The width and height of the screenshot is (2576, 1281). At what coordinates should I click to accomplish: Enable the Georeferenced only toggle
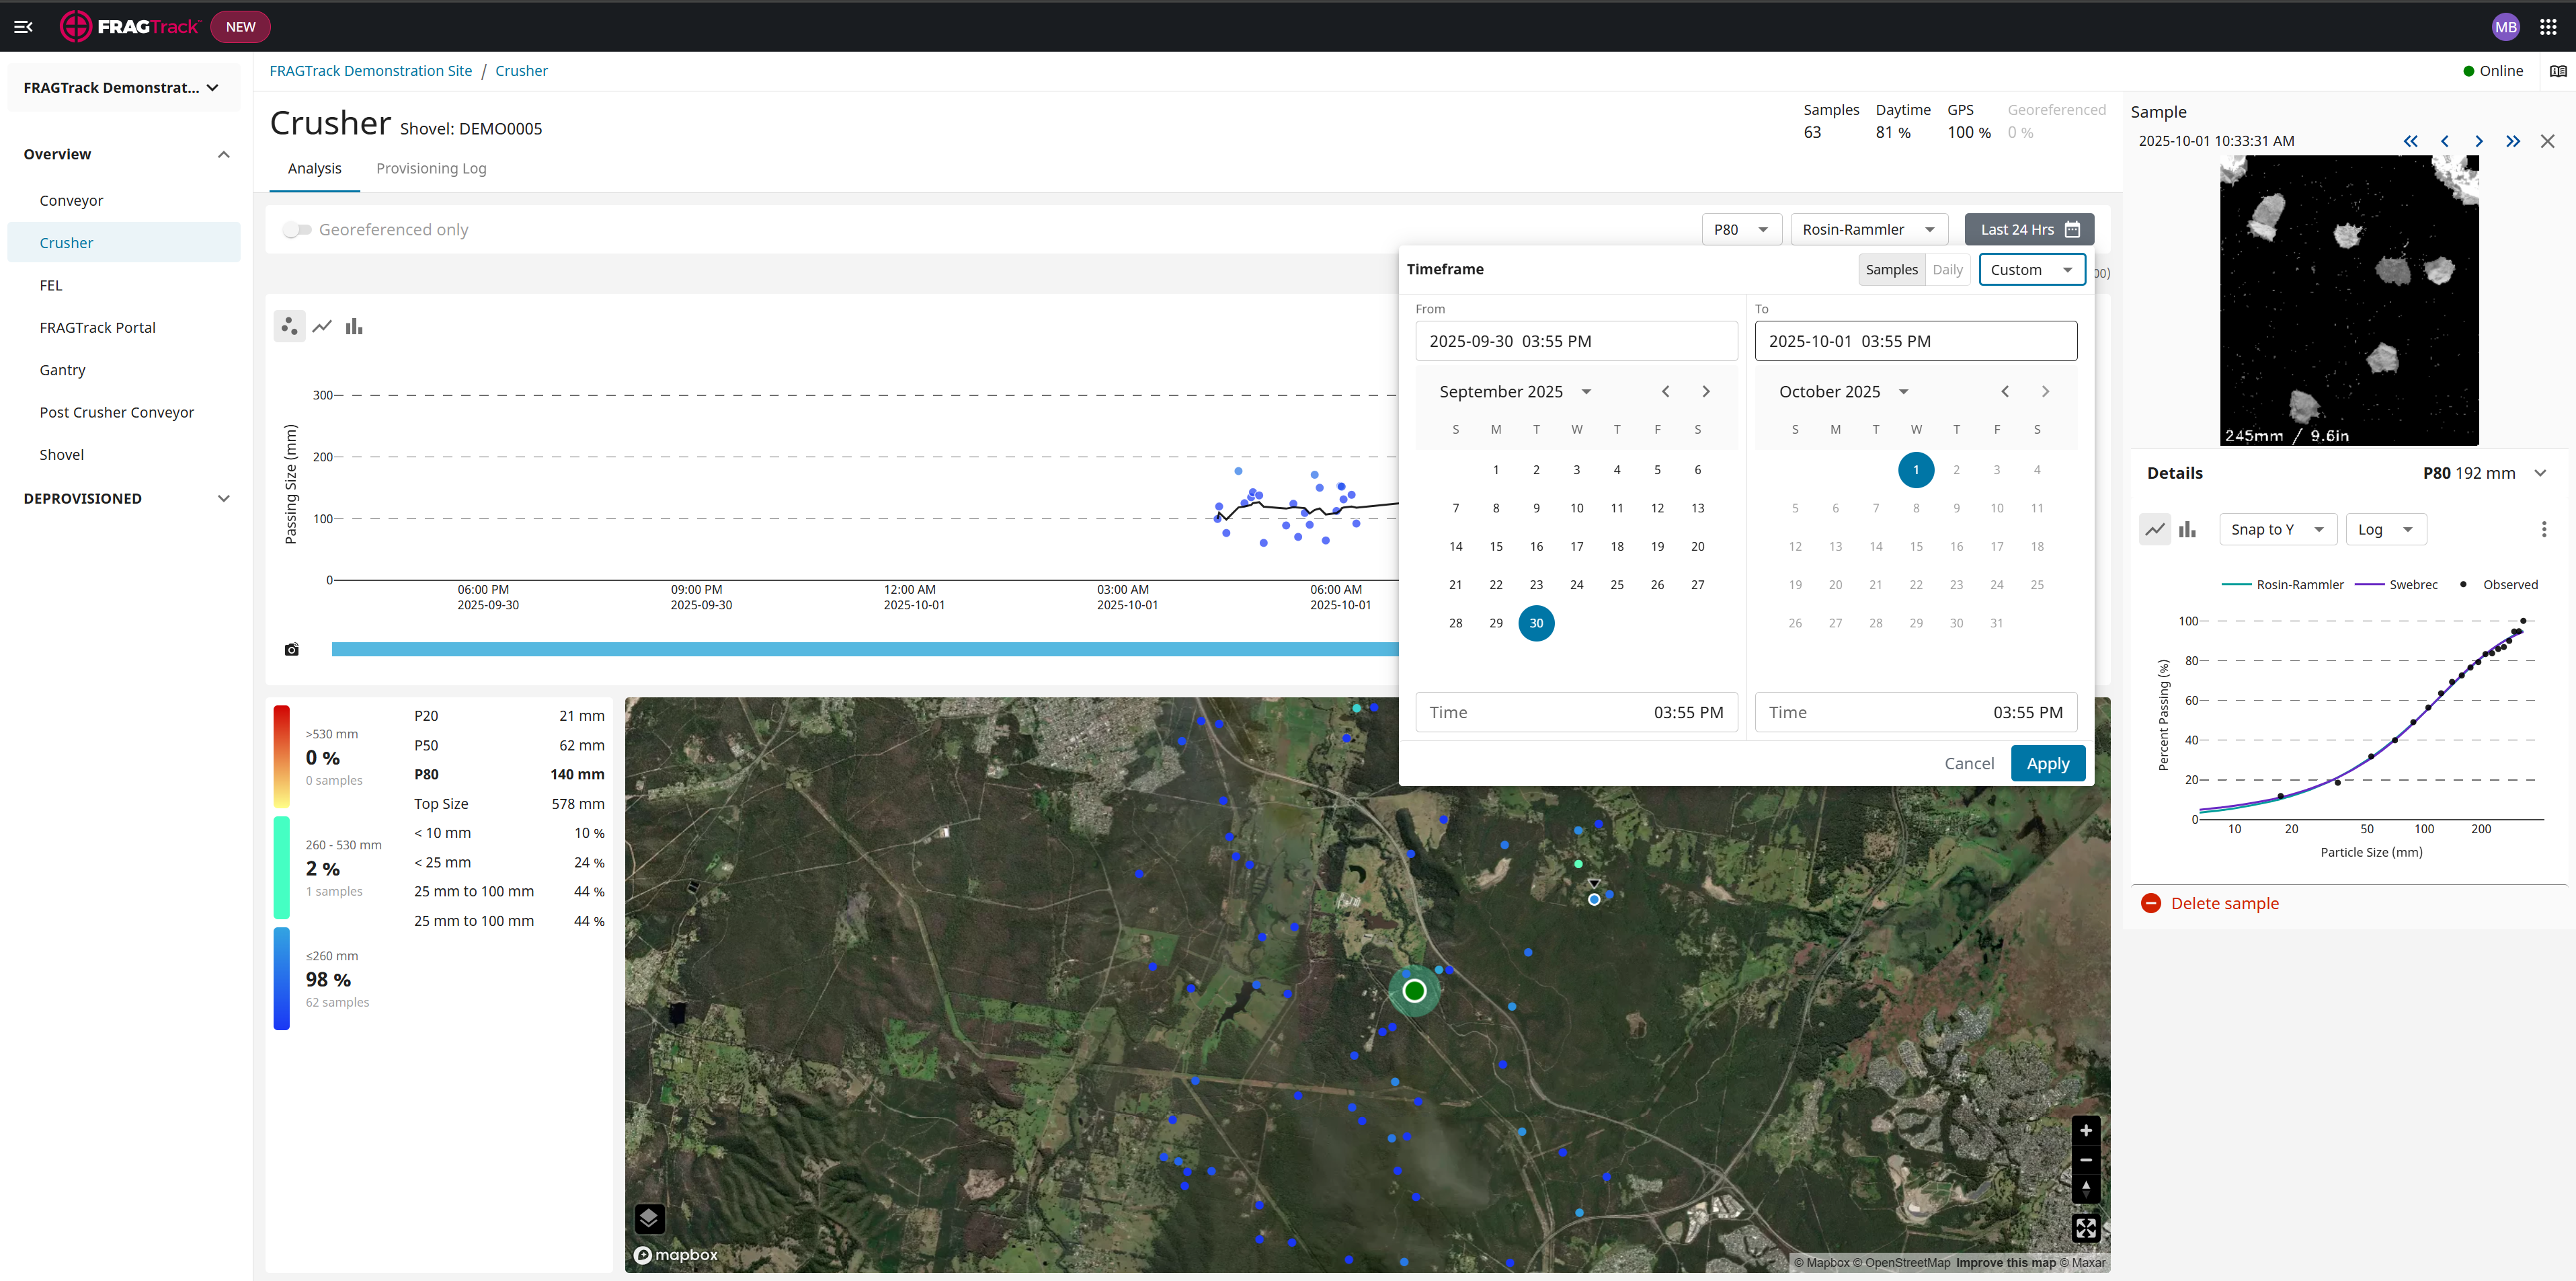[297, 230]
